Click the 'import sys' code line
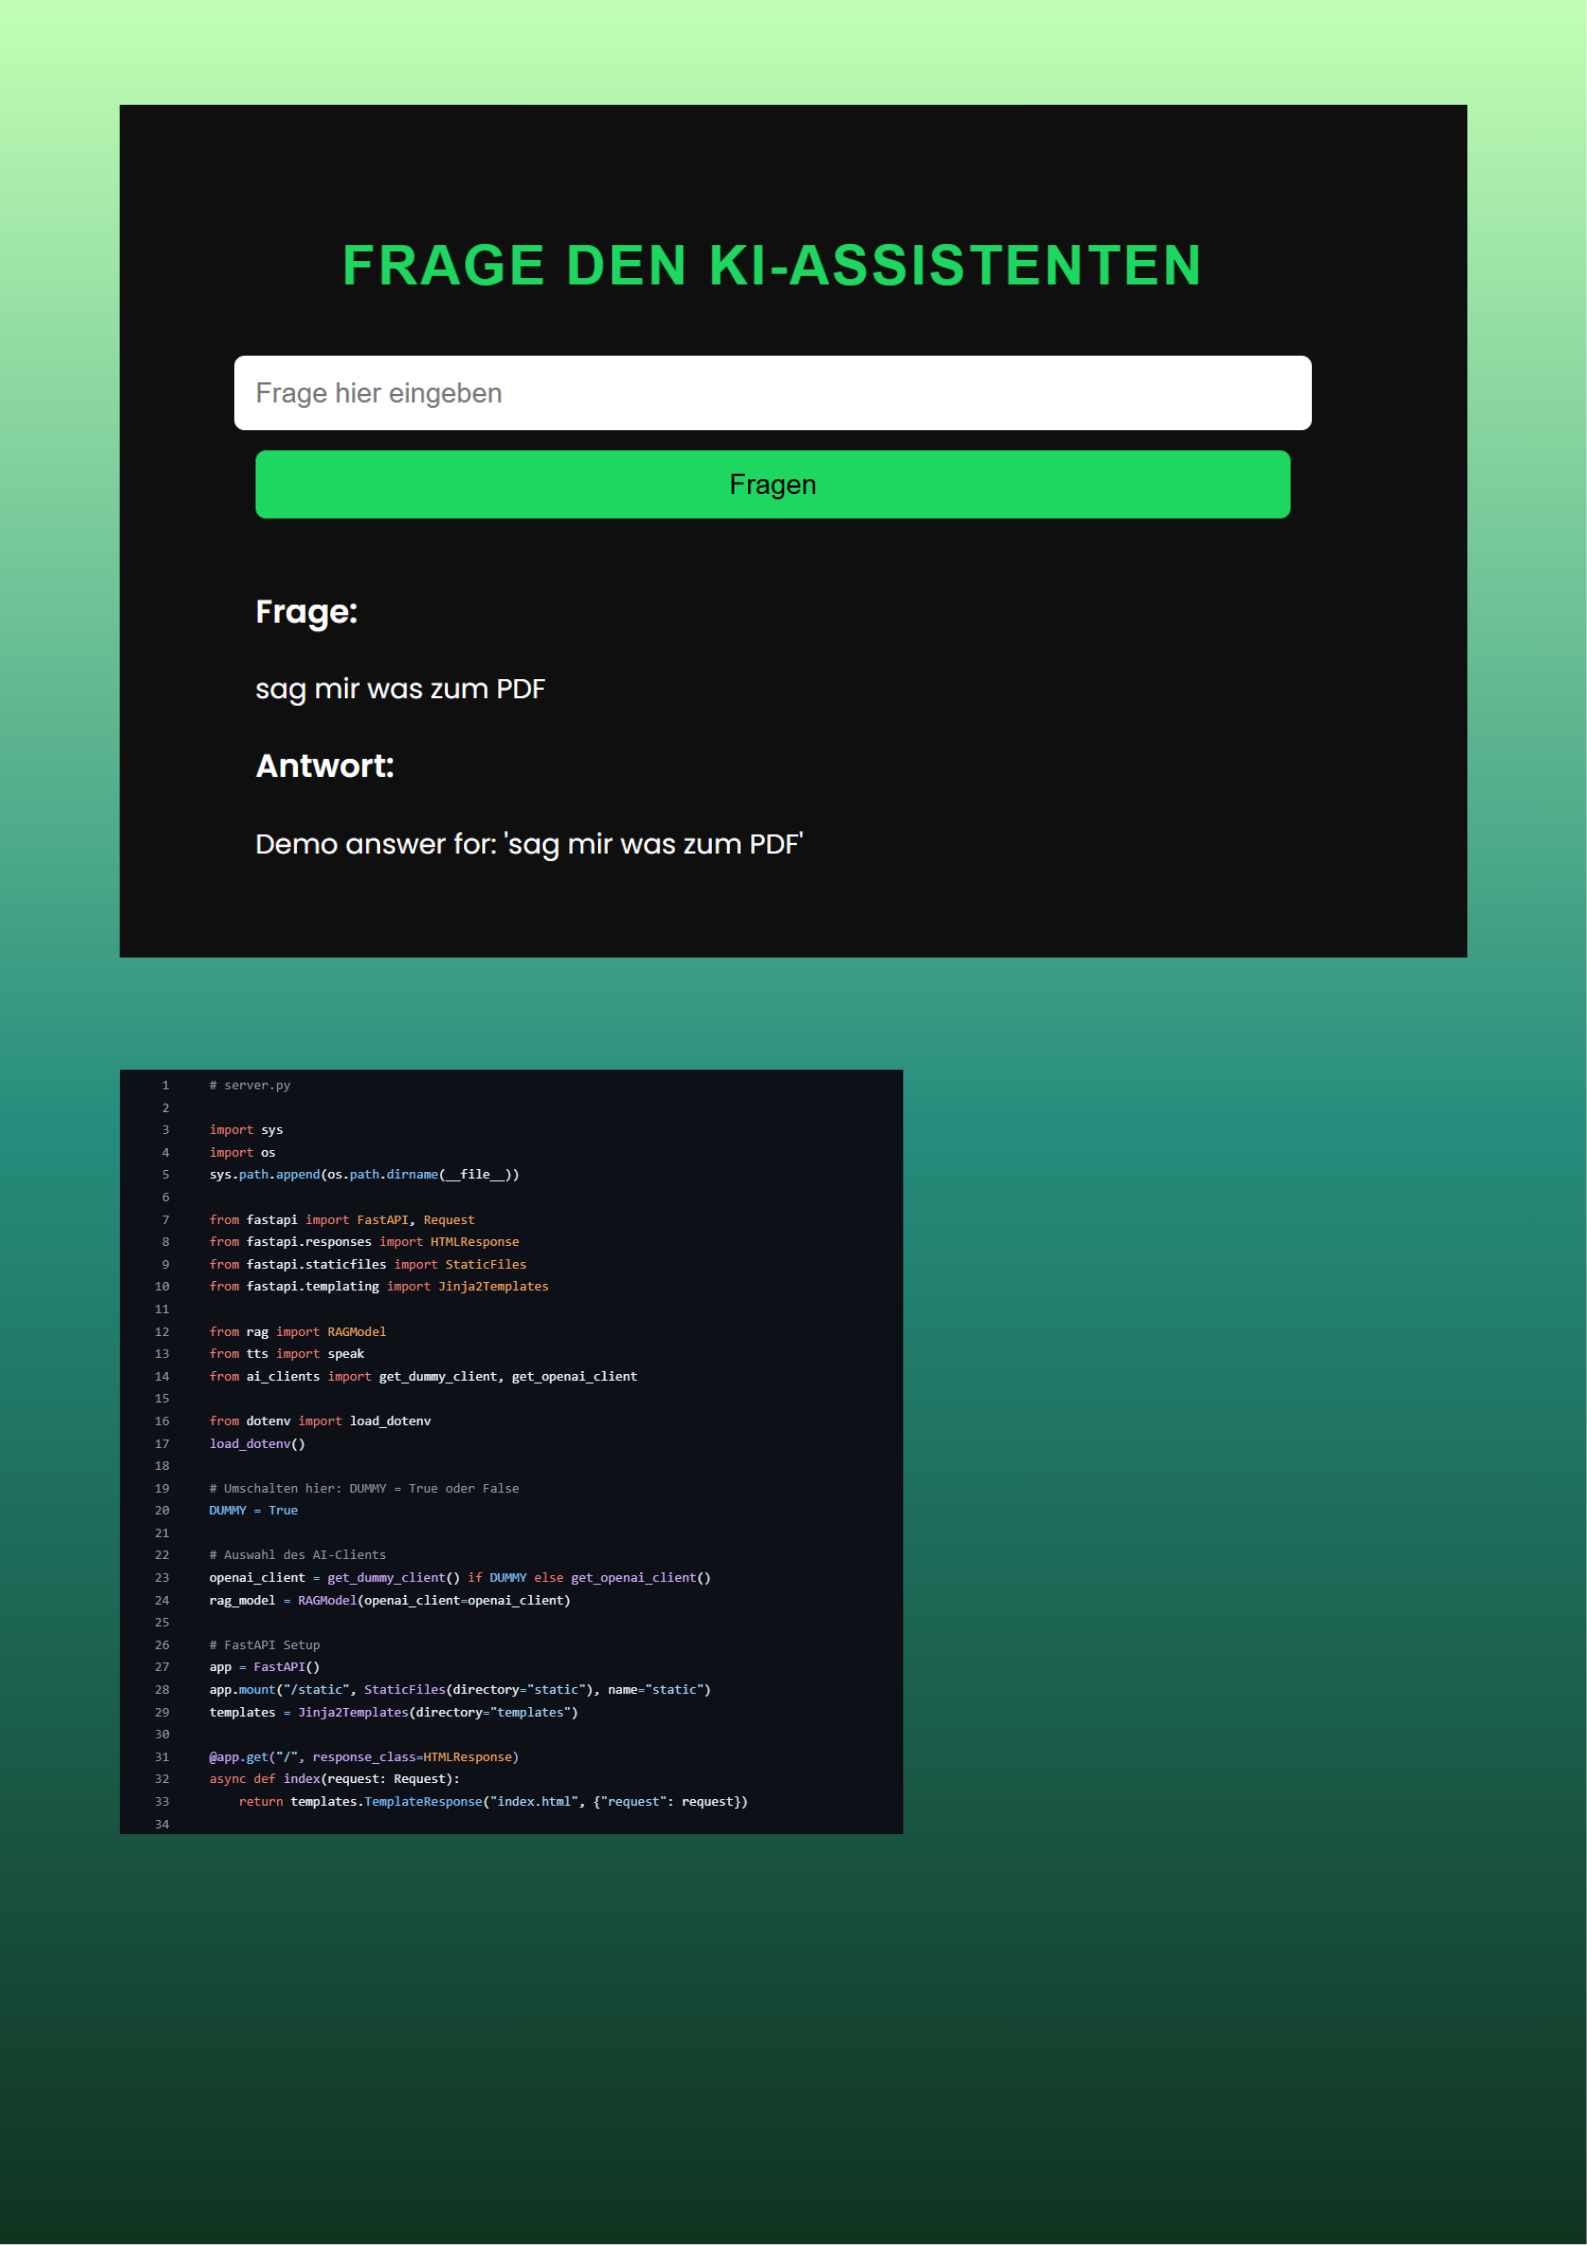This screenshot has width=1587, height=2245. [x=246, y=1130]
